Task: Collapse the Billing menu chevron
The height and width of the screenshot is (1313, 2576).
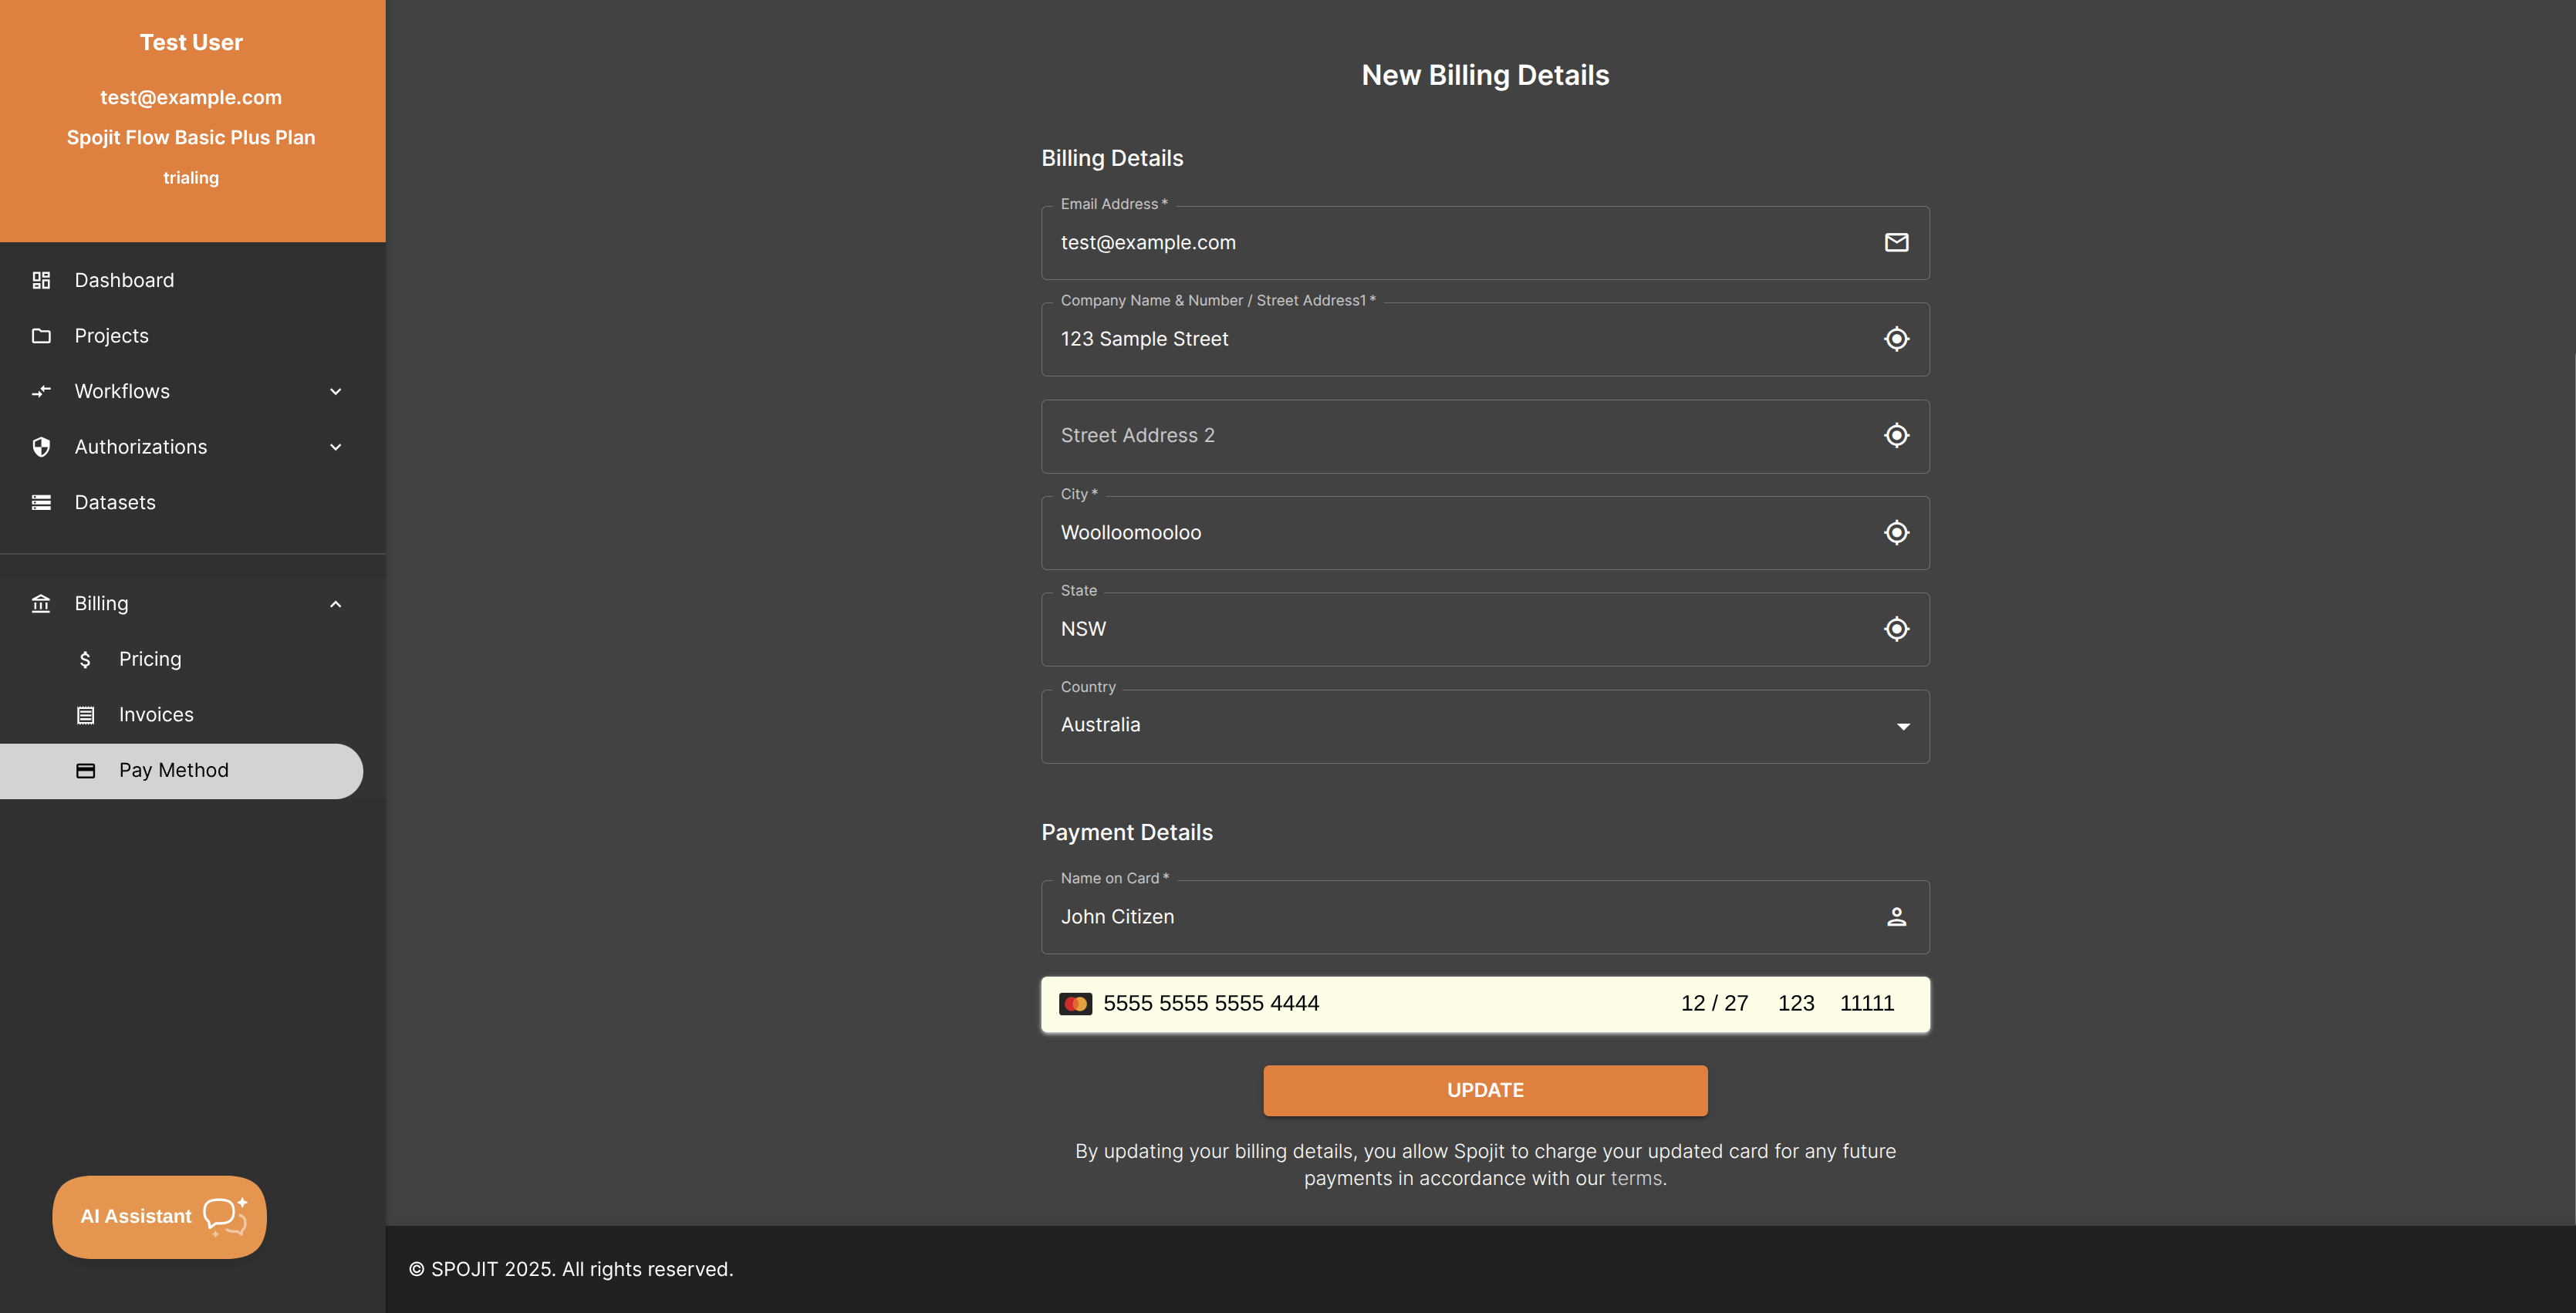Action: pos(336,604)
